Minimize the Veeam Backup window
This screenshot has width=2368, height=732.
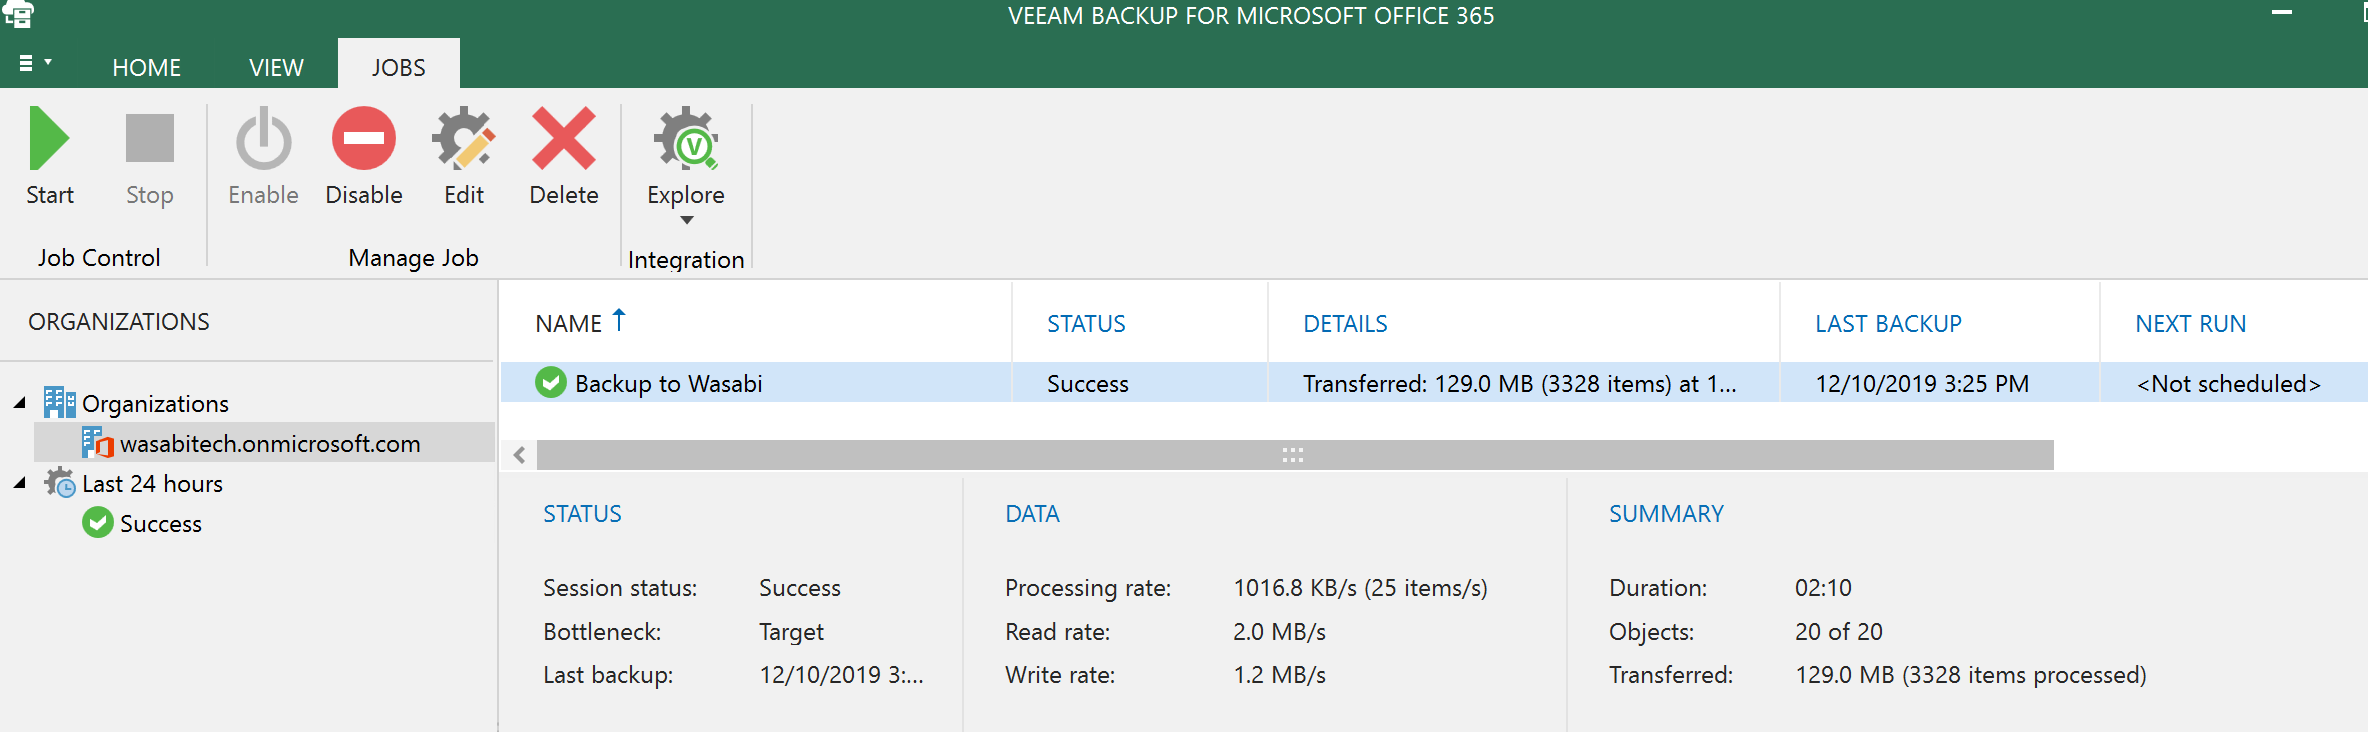(x=2282, y=13)
